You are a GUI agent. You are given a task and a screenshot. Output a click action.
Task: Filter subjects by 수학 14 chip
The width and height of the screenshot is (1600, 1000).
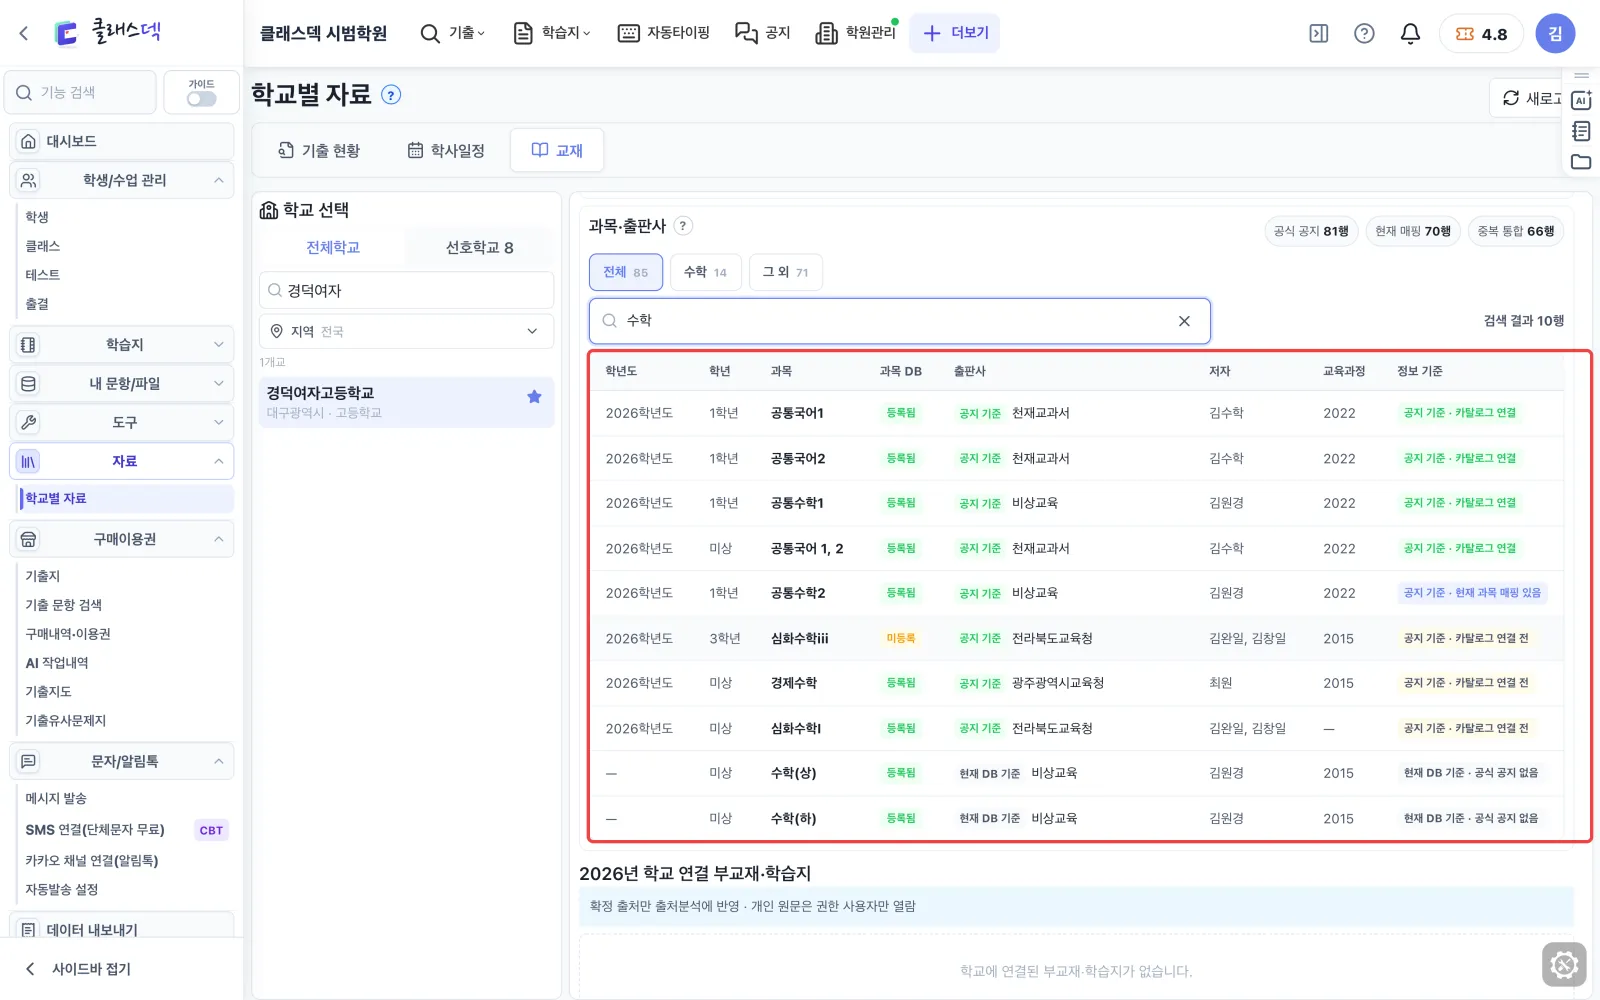tap(705, 272)
